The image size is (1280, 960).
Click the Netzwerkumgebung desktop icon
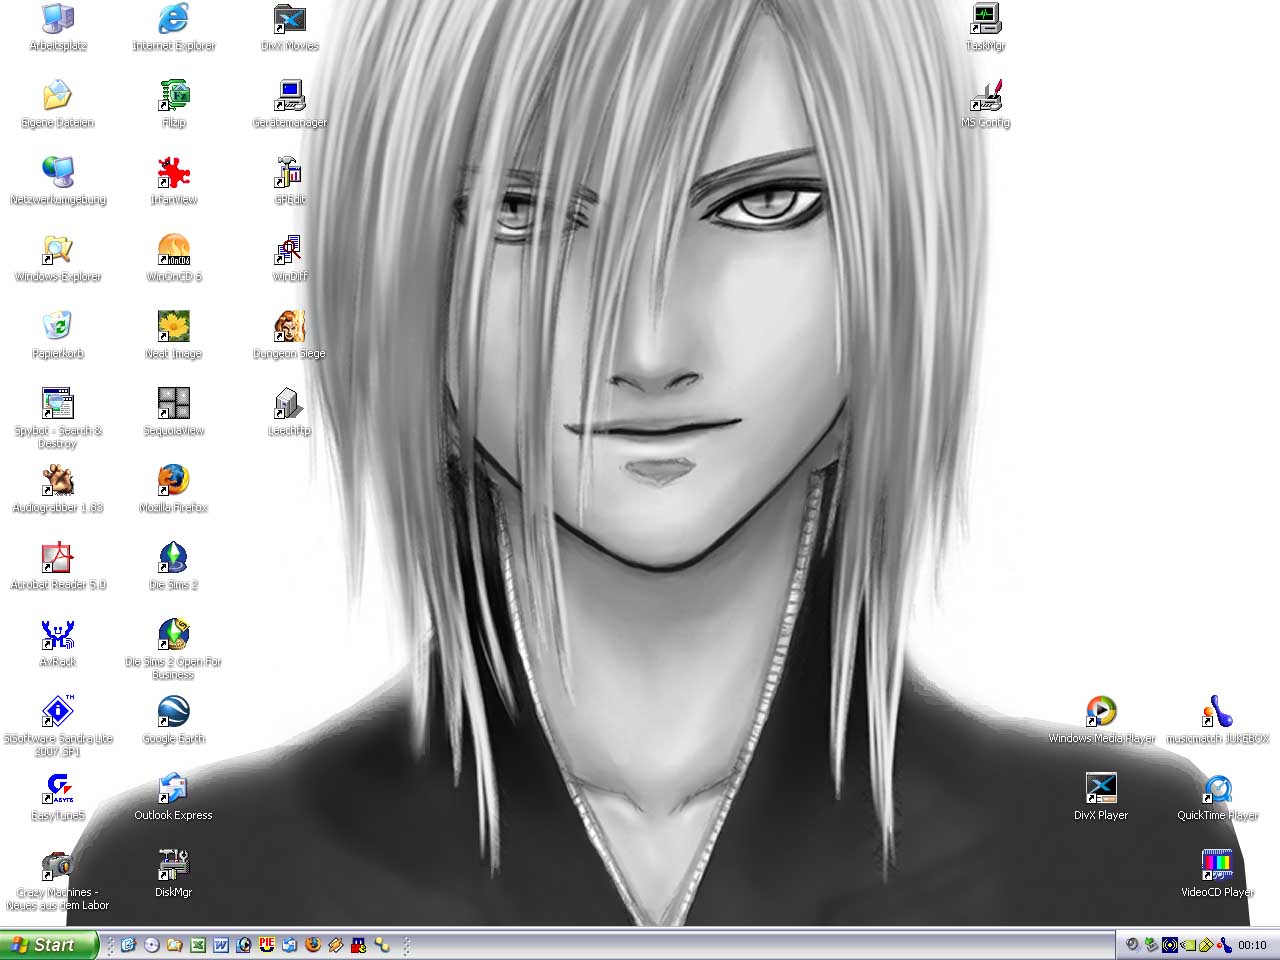click(x=58, y=181)
